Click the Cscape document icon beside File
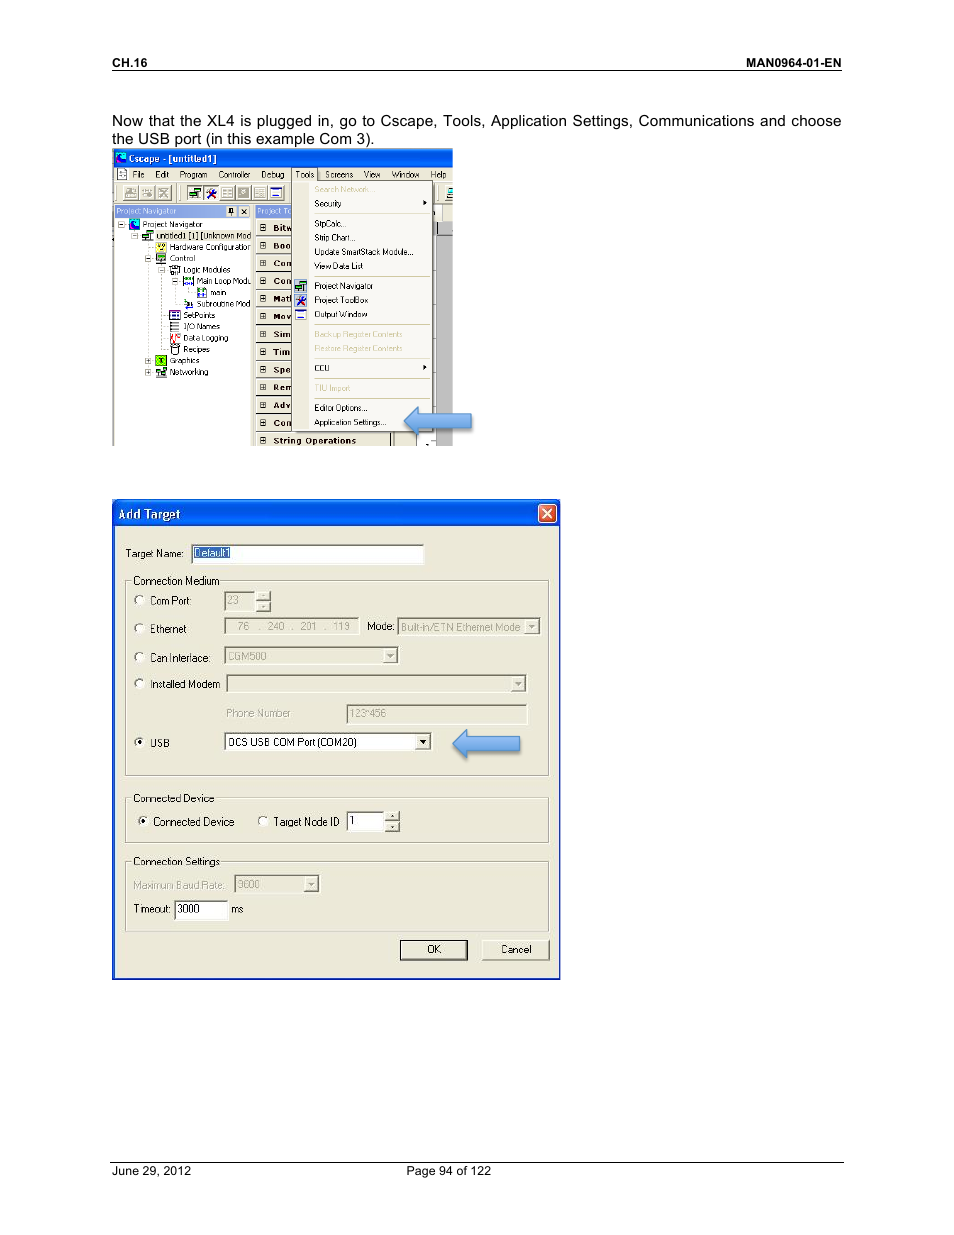Screen dimensions: 954x1235 click(122, 174)
